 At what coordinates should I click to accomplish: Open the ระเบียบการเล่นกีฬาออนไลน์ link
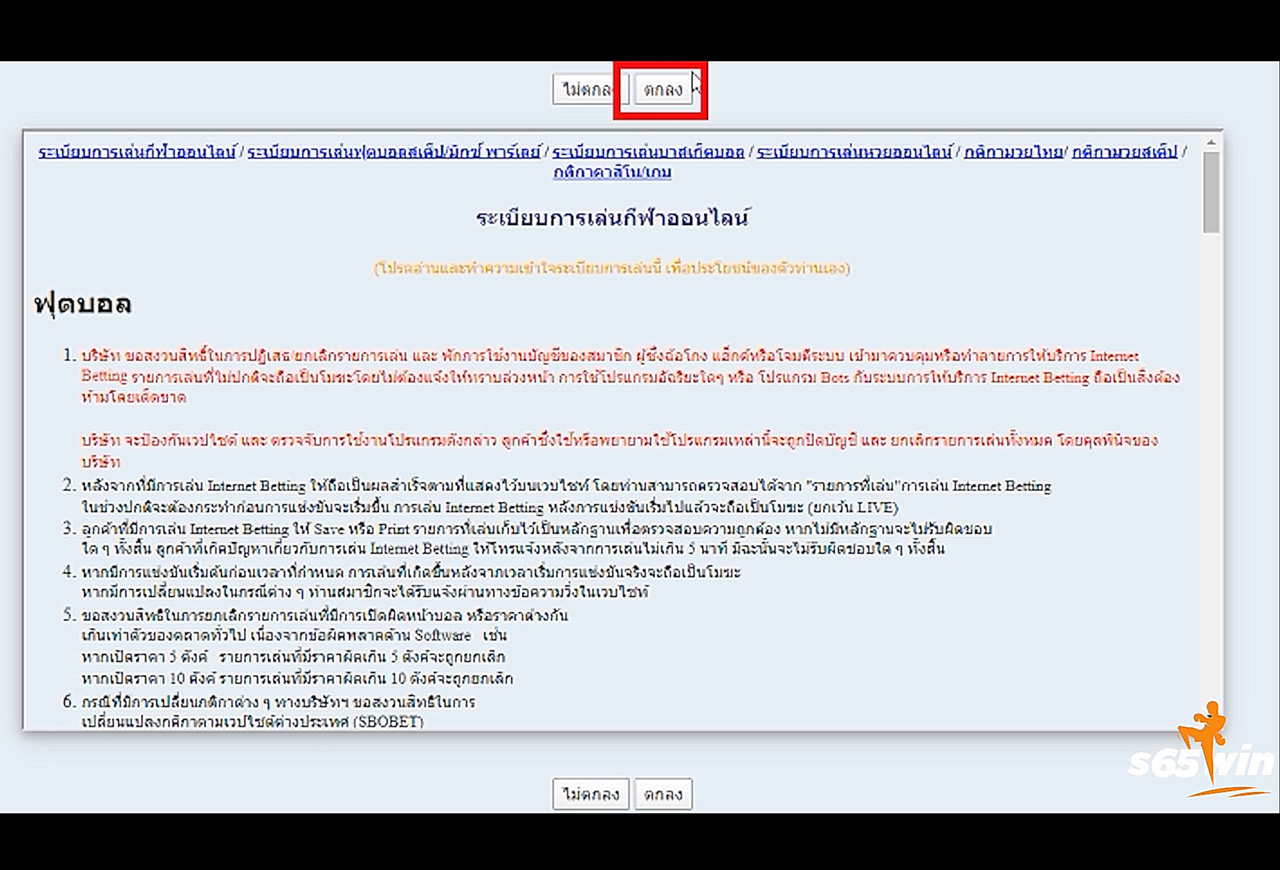(137, 152)
